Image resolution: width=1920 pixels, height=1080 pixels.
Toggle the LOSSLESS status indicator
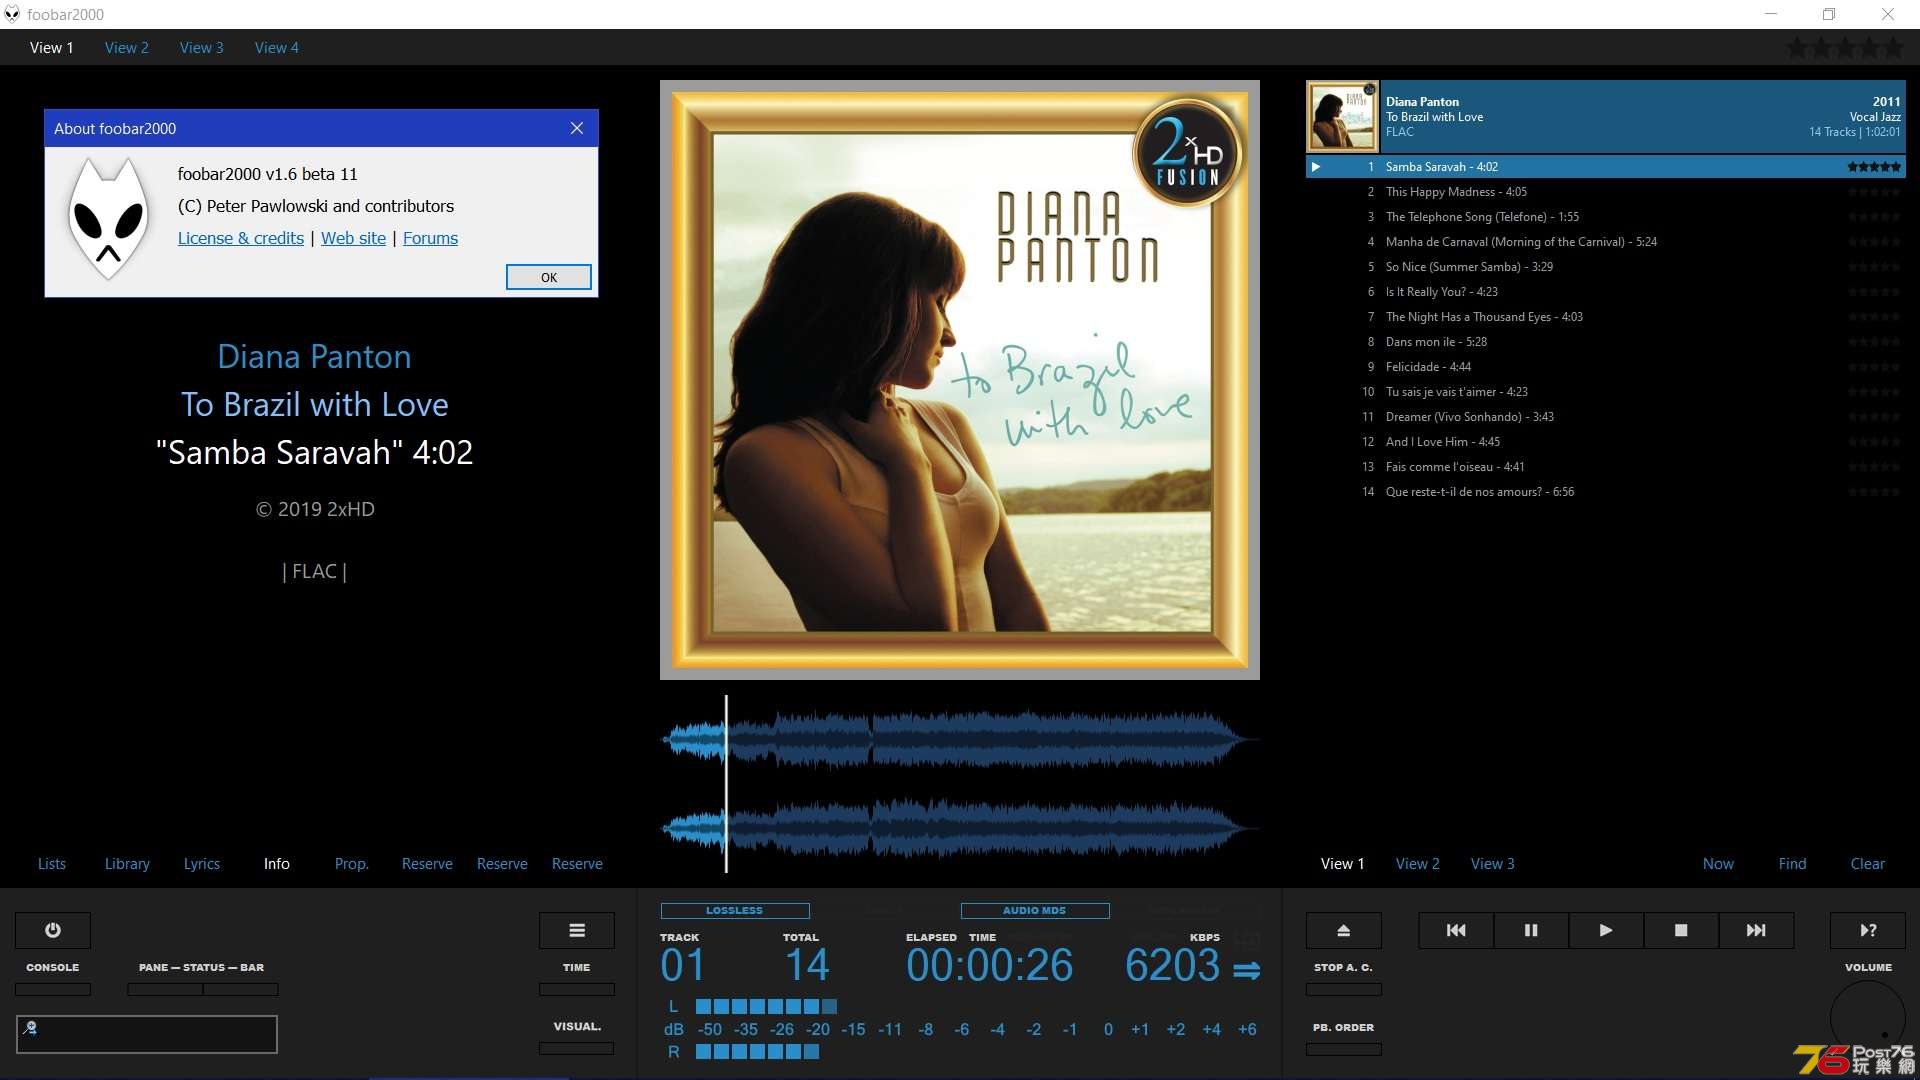click(733, 910)
